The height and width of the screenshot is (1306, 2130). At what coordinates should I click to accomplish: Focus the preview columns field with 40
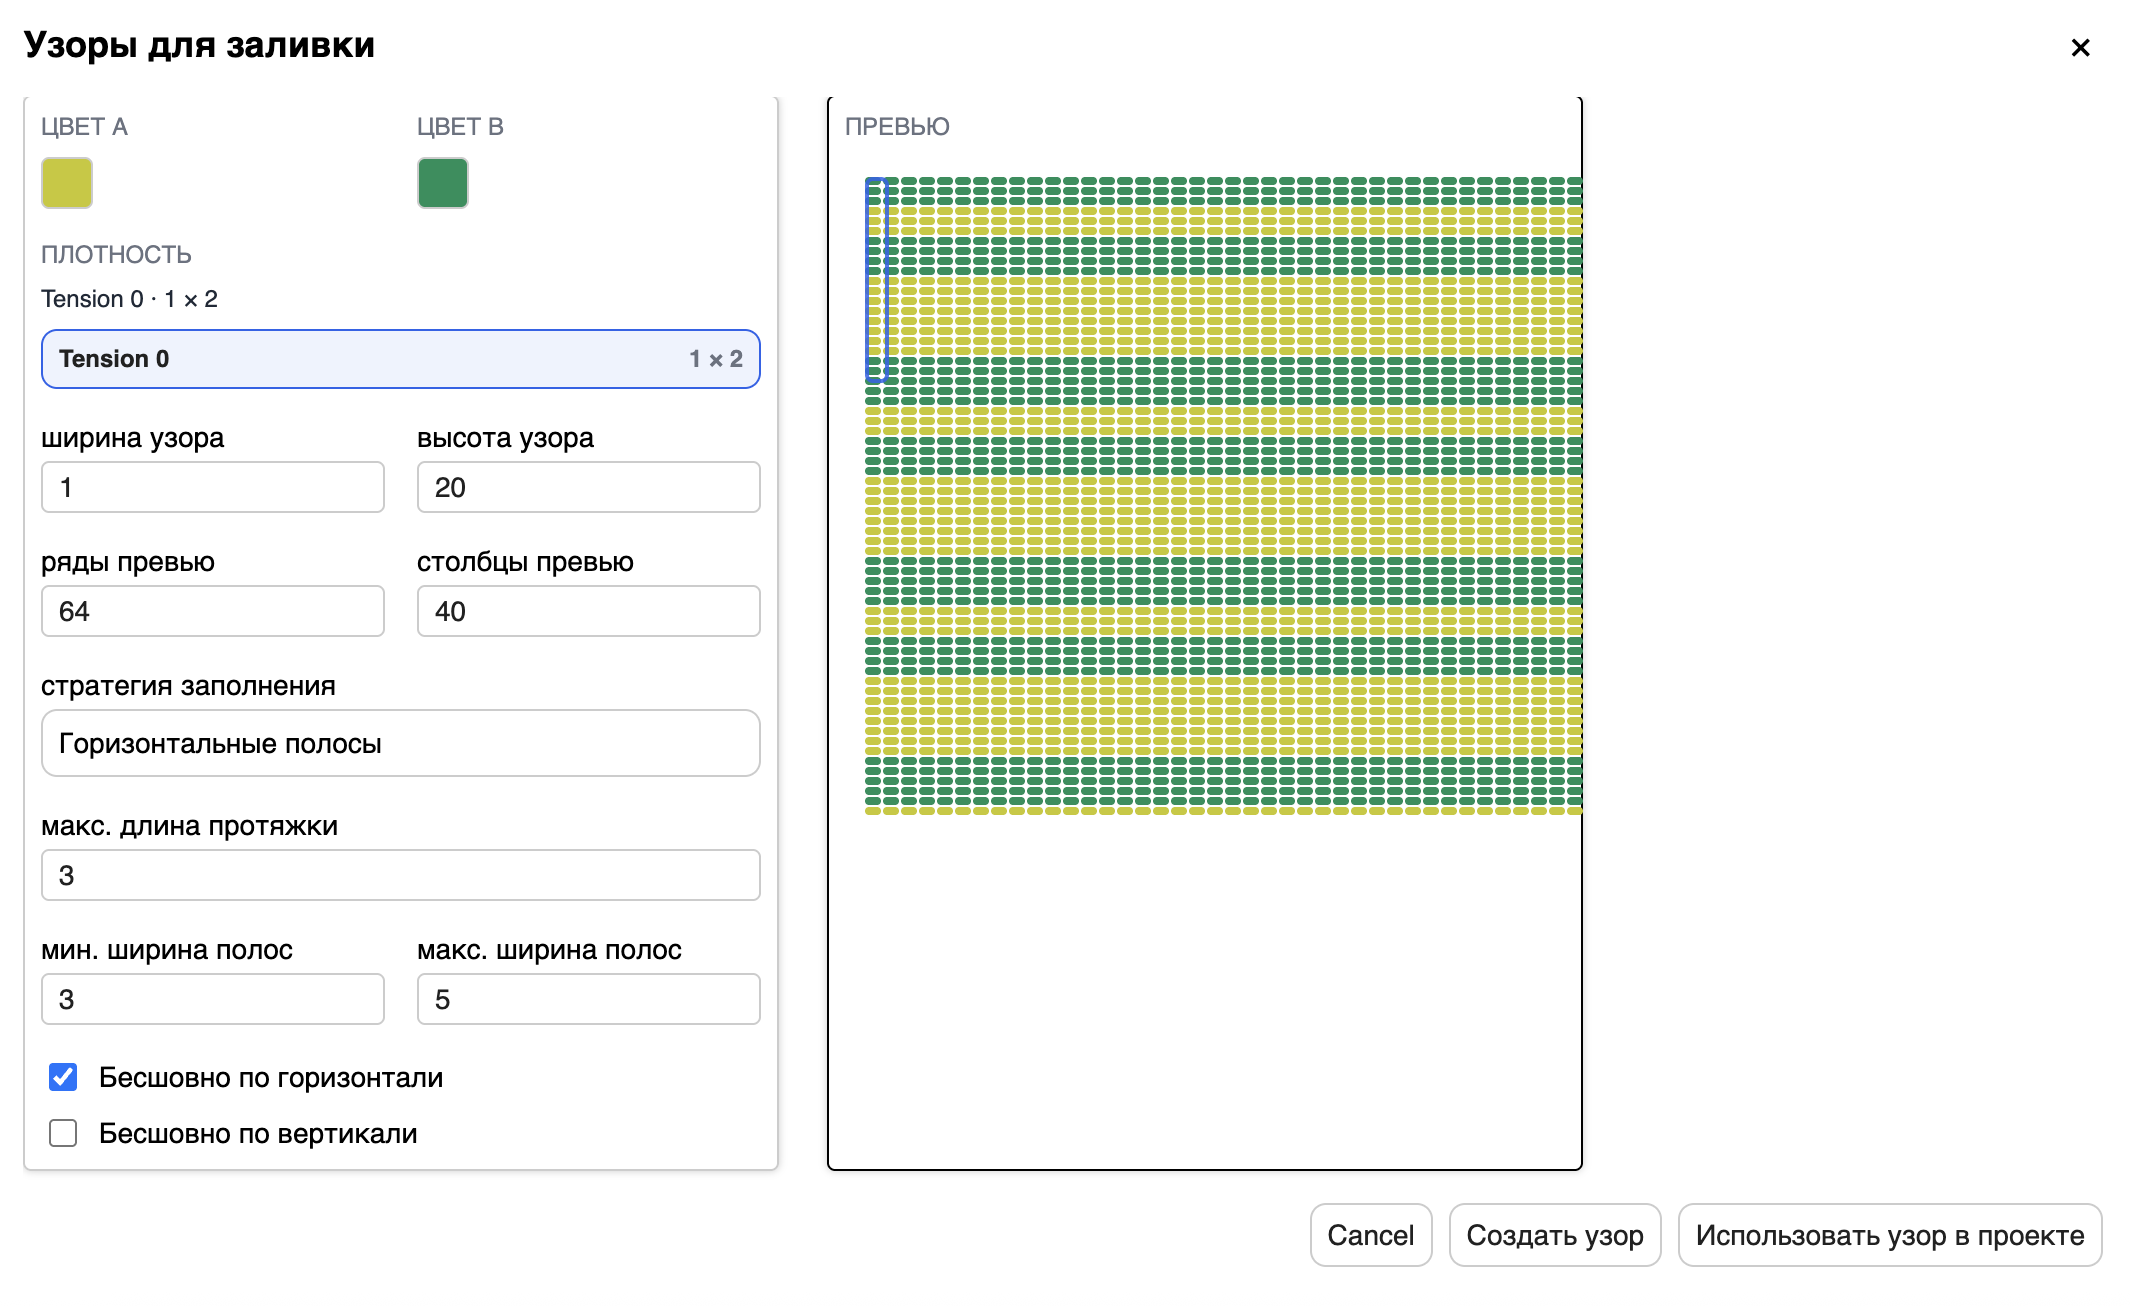click(x=588, y=611)
